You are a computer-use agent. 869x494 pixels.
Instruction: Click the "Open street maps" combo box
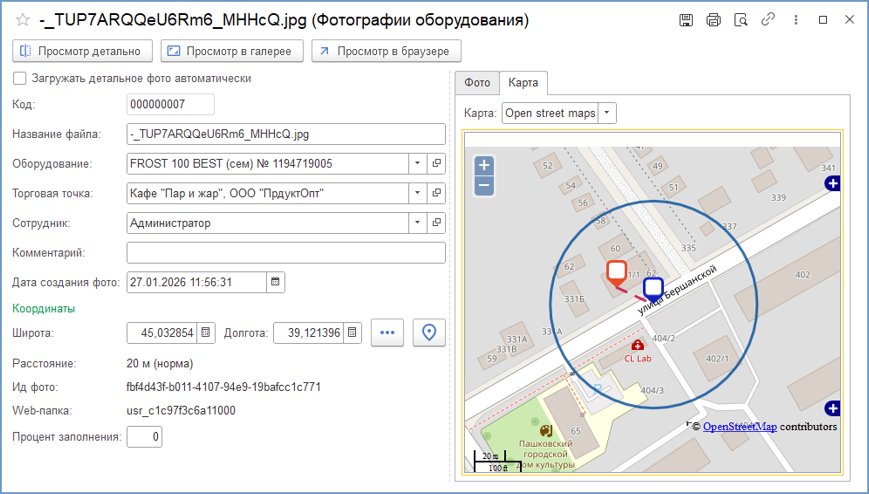click(550, 113)
